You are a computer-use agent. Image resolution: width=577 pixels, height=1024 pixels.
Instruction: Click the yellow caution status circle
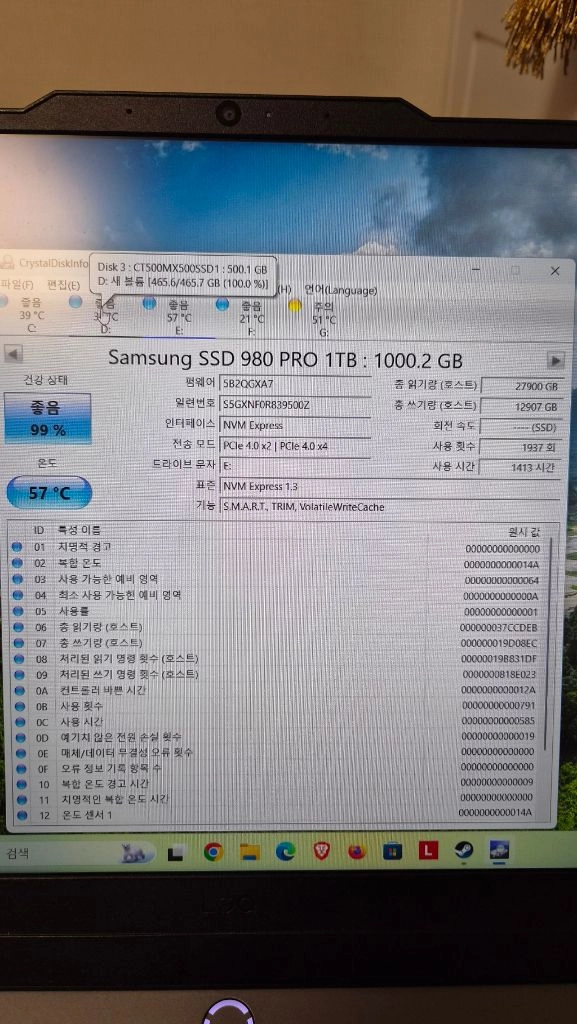[295, 306]
